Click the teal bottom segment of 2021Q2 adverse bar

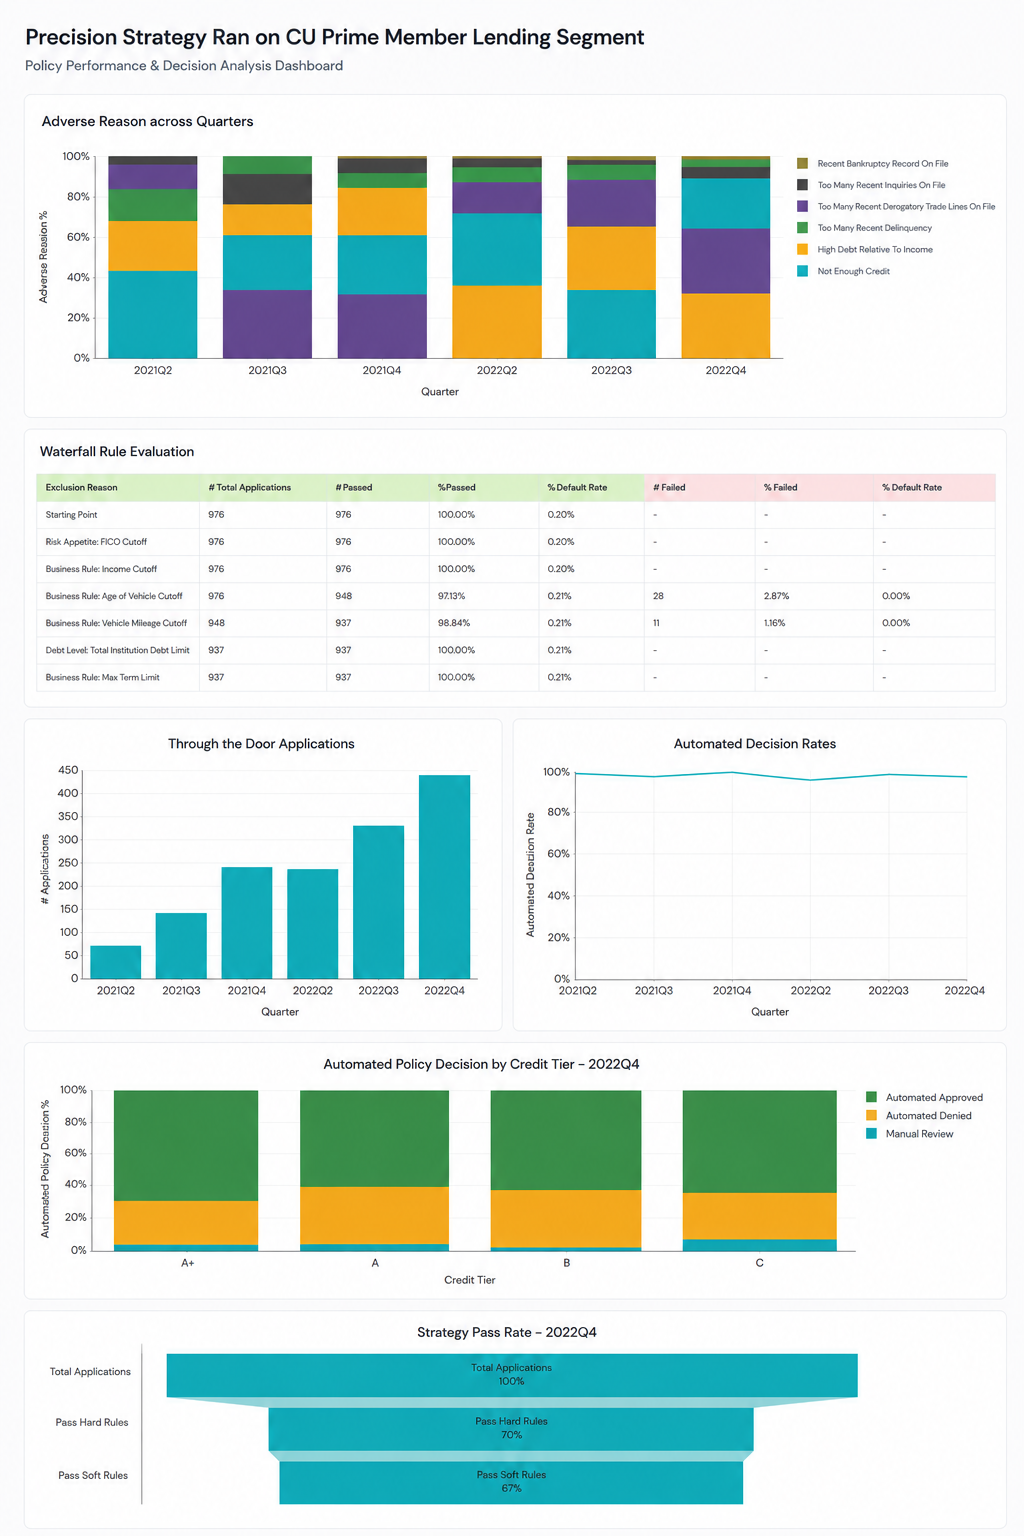pyautogui.click(x=153, y=314)
